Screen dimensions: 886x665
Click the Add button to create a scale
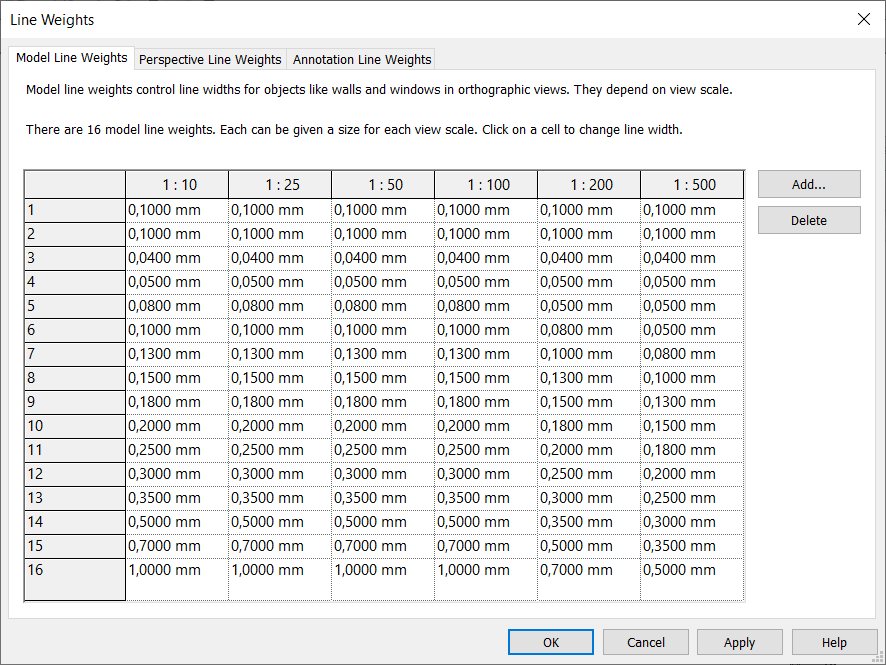click(808, 184)
